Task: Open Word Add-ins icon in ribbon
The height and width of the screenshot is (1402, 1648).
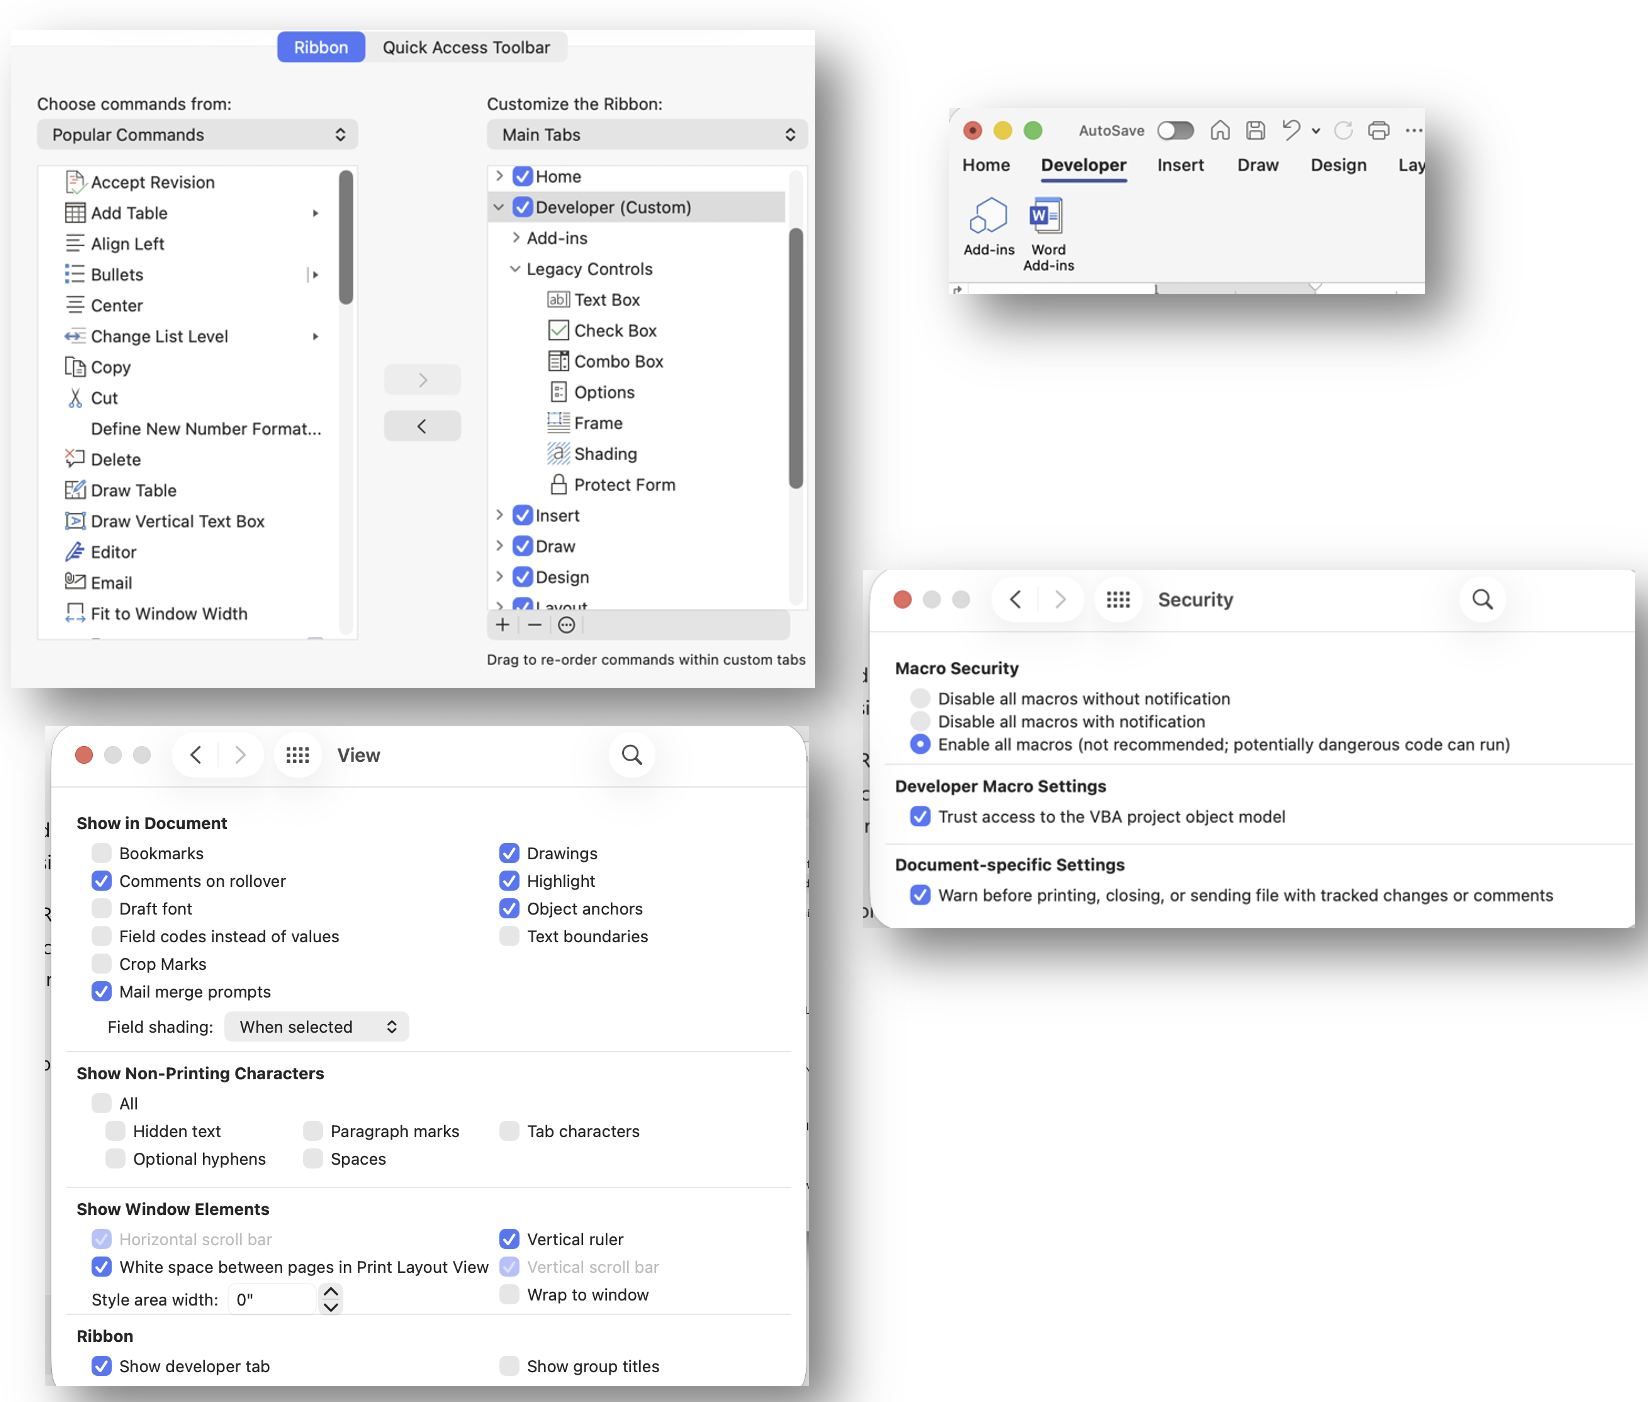Action: pyautogui.click(x=1047, y=215)
